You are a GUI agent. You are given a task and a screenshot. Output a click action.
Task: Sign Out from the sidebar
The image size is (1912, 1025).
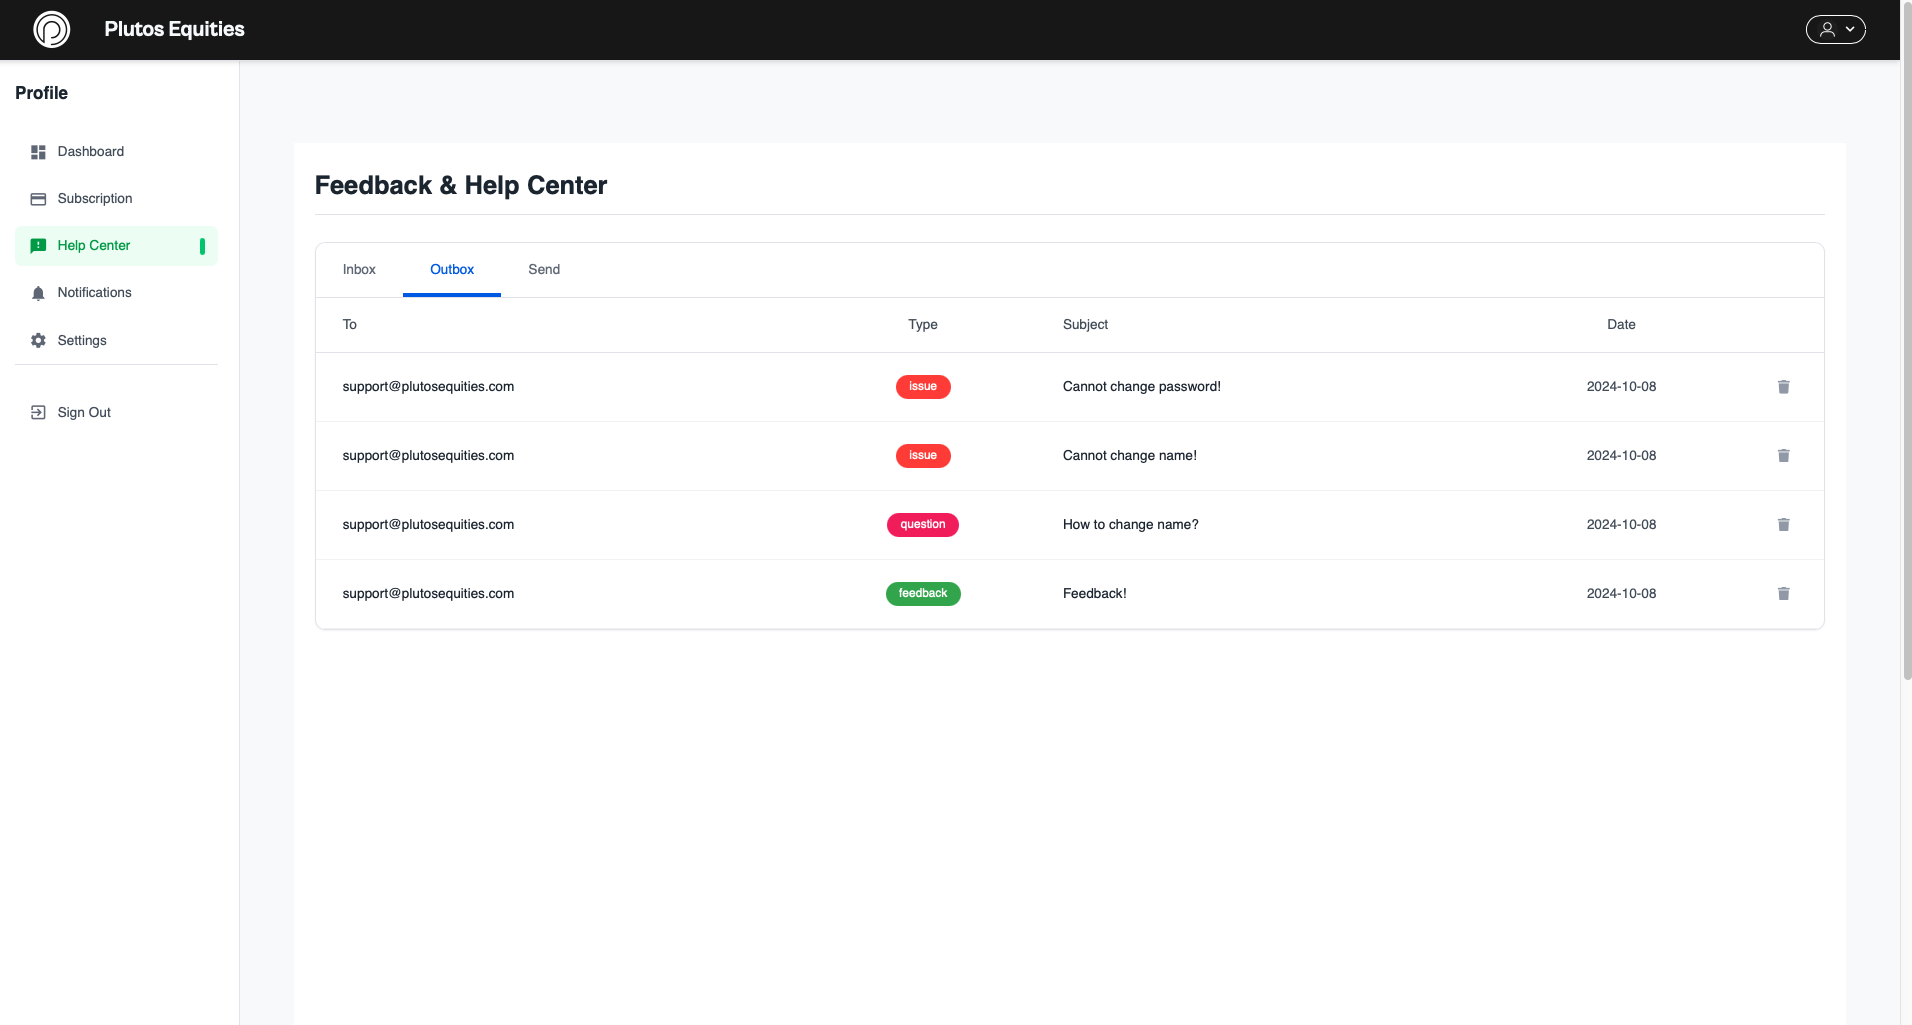pos(84,413)
